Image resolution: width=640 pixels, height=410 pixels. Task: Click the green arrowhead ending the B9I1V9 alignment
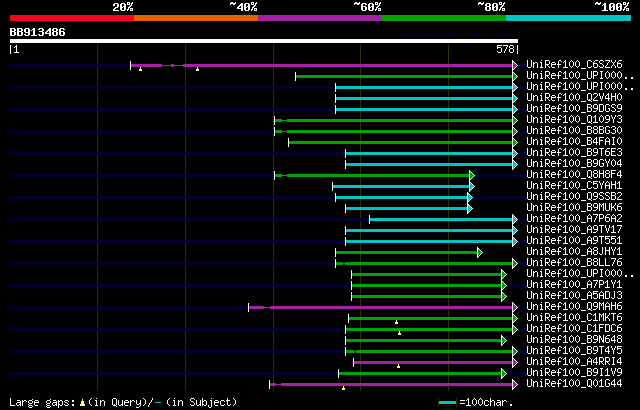point(504,374)
